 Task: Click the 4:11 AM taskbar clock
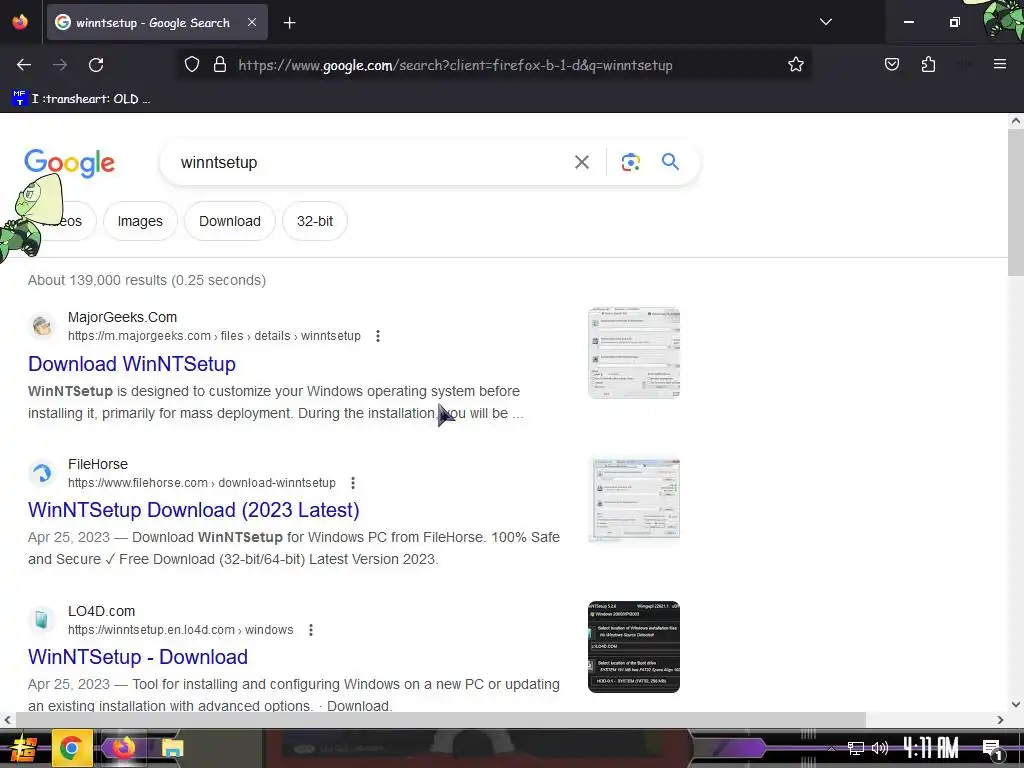[931, 748]
